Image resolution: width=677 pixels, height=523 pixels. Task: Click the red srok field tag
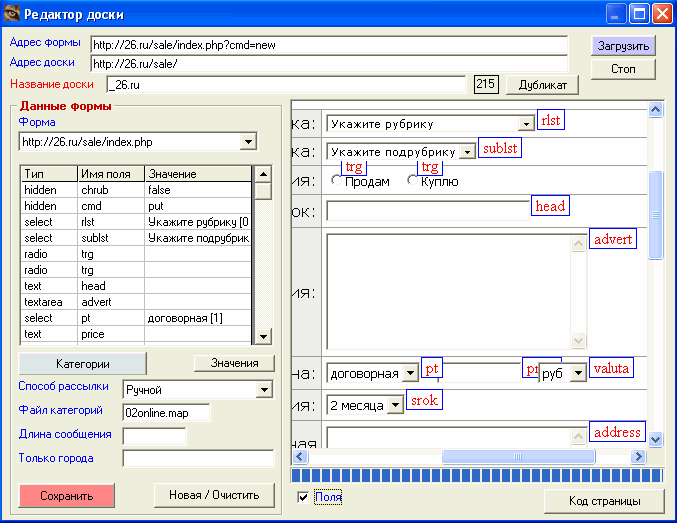coord(424,400)
